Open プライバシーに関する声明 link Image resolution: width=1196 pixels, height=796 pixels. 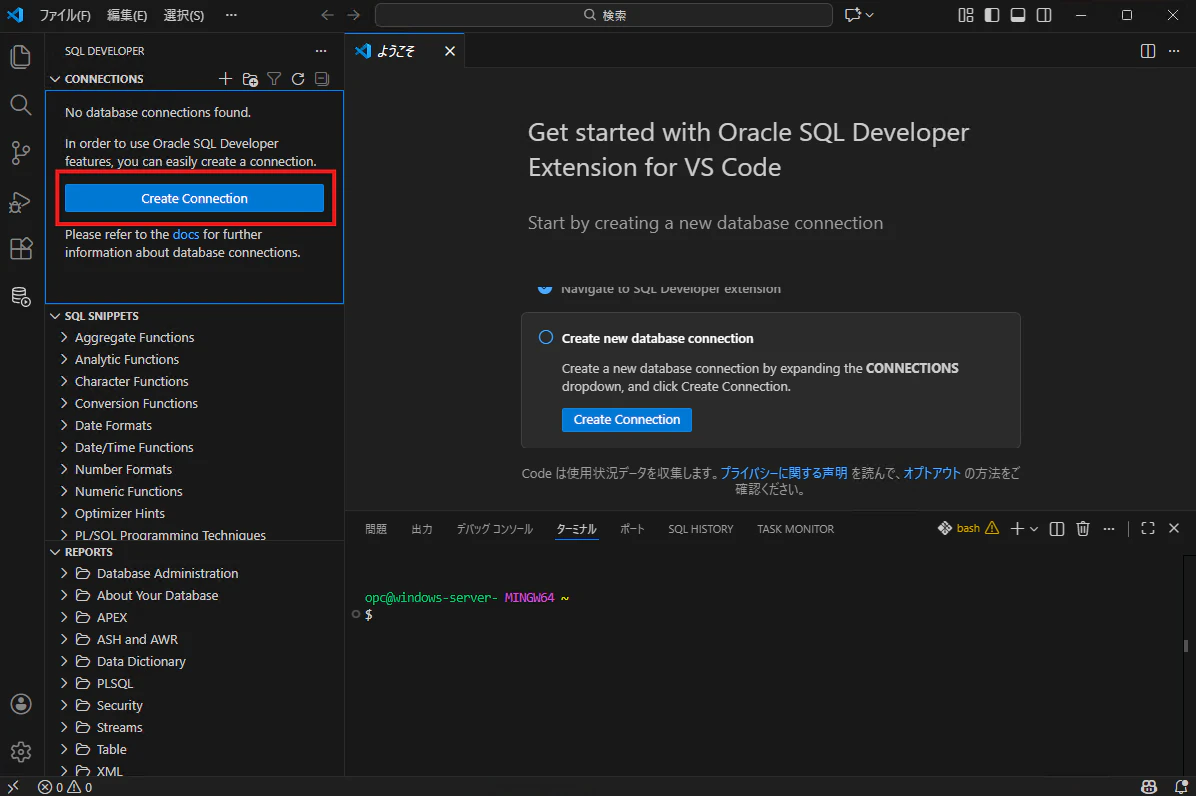click(783, 473)
